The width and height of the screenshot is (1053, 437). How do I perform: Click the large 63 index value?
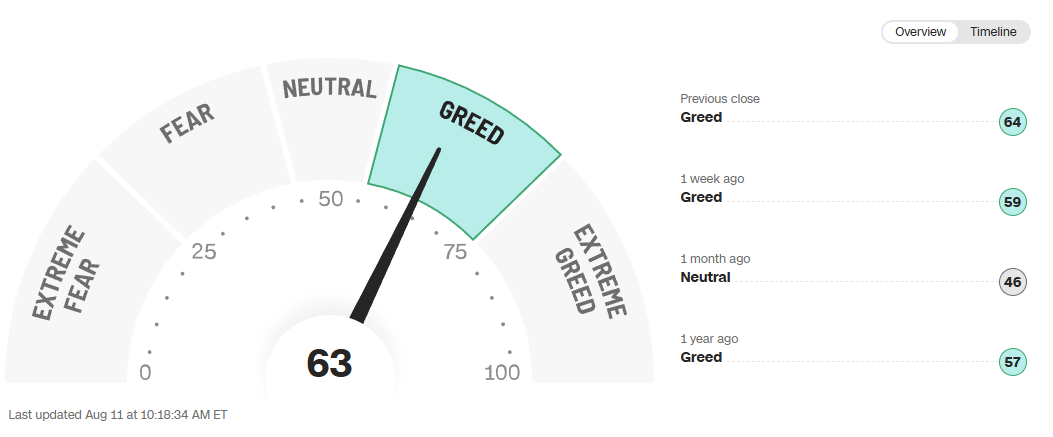(330, 363)
